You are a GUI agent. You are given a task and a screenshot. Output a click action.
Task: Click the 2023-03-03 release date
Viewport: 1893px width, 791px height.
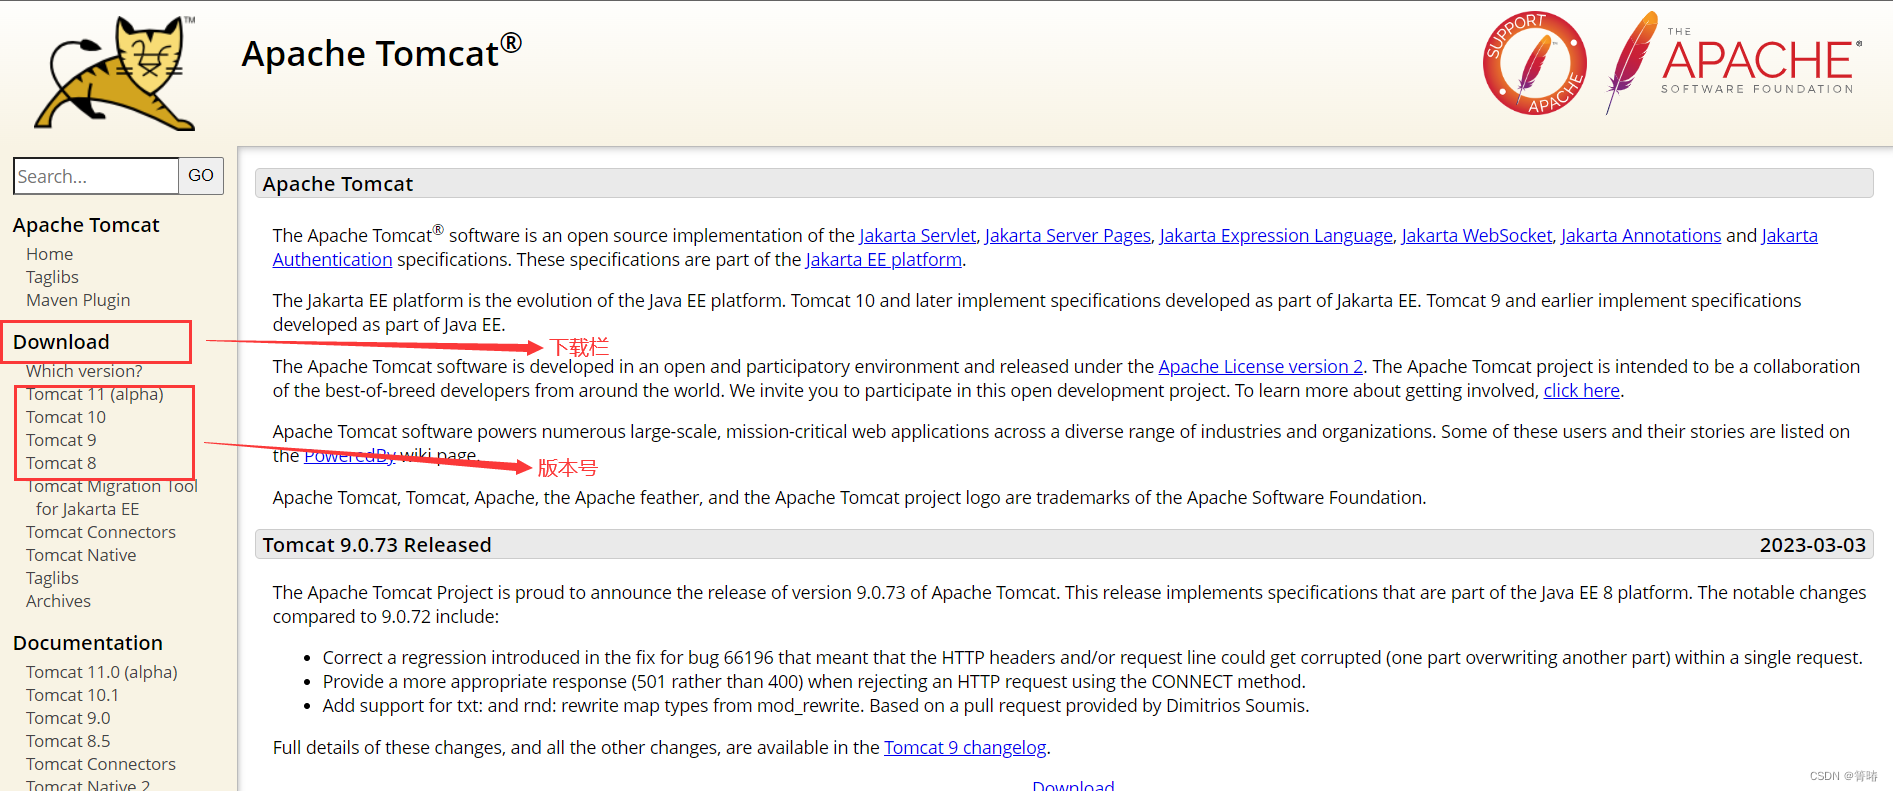[1813, 545]
